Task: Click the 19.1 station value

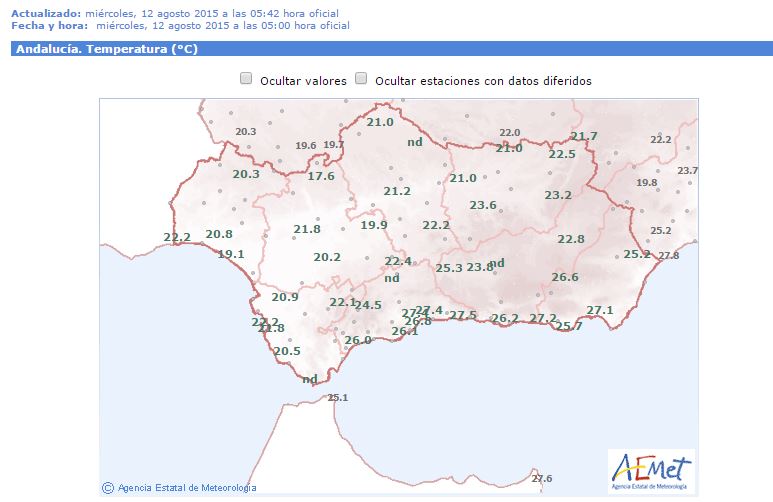Action: point(231,254)
